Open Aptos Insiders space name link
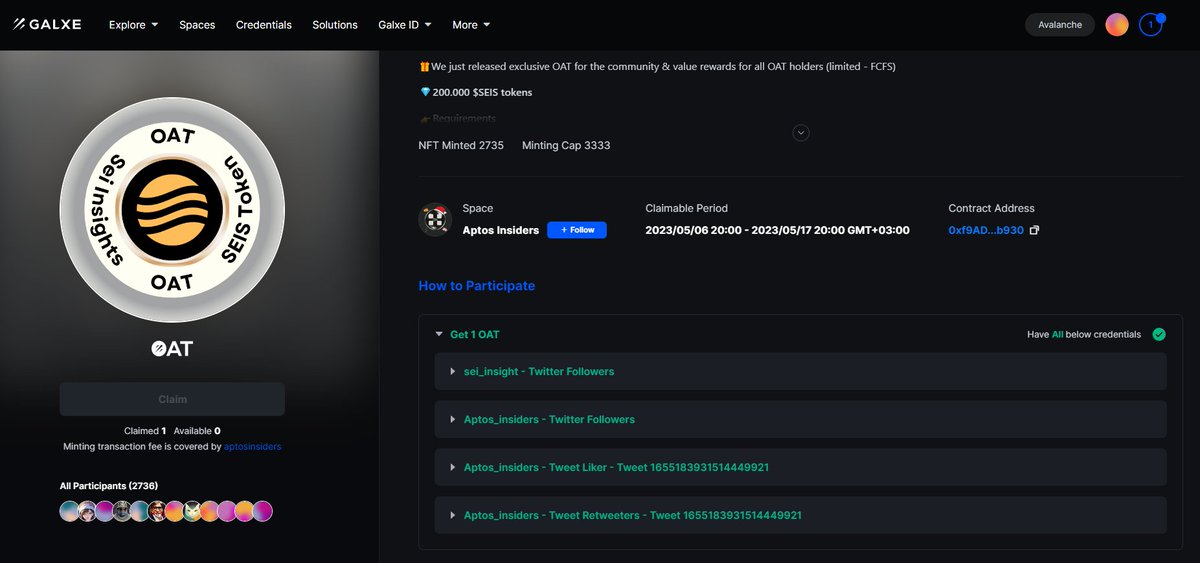This screenshot has width=1200, height=563. pos(500,230)
